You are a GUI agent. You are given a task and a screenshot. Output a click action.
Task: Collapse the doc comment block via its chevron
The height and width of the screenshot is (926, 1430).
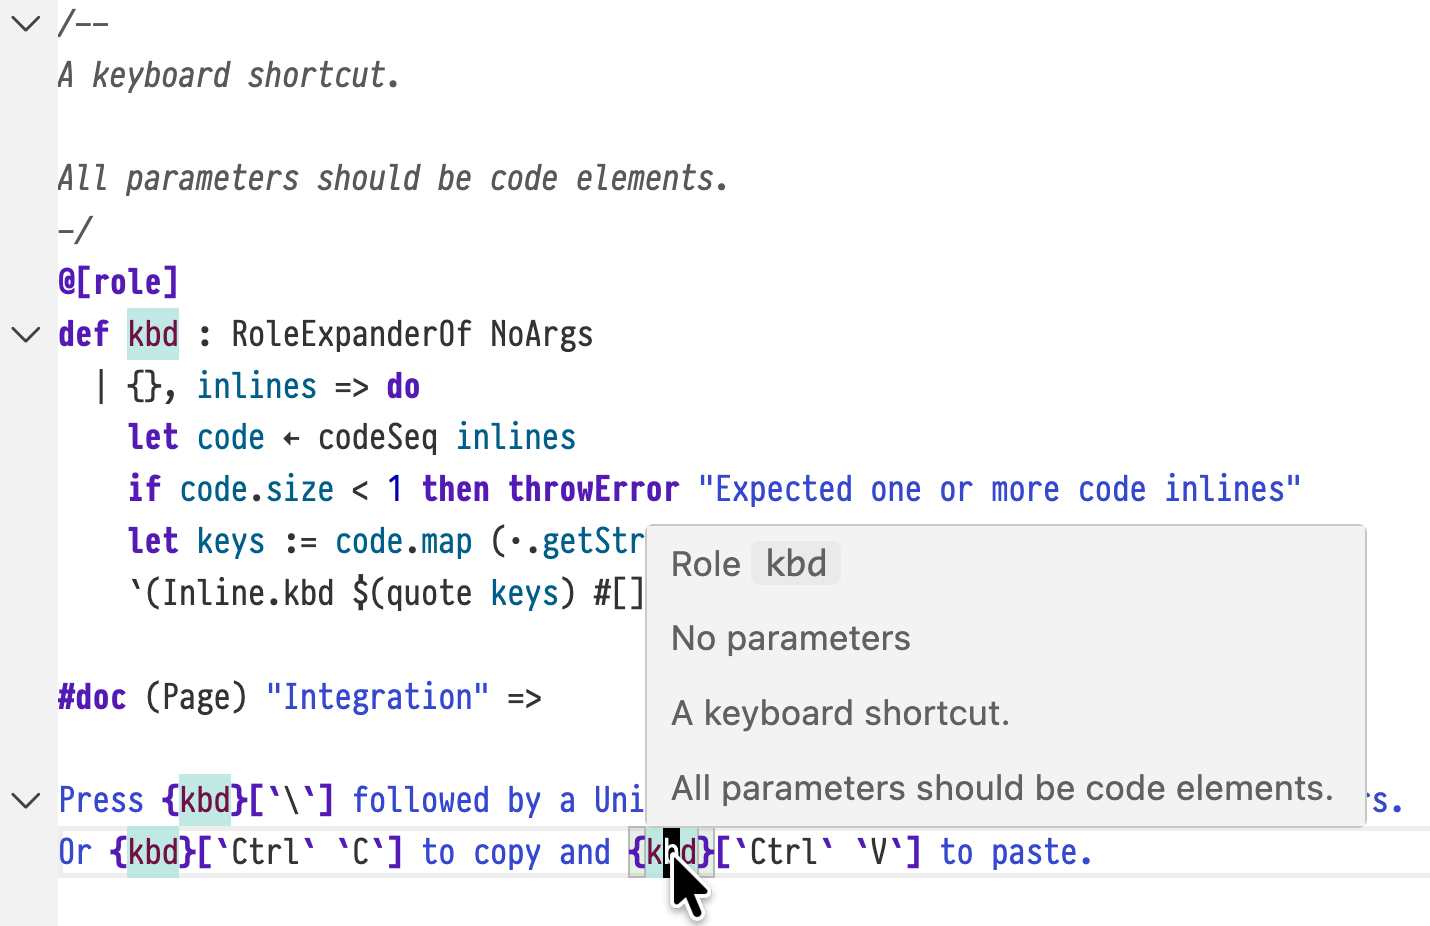coord(25,23)
